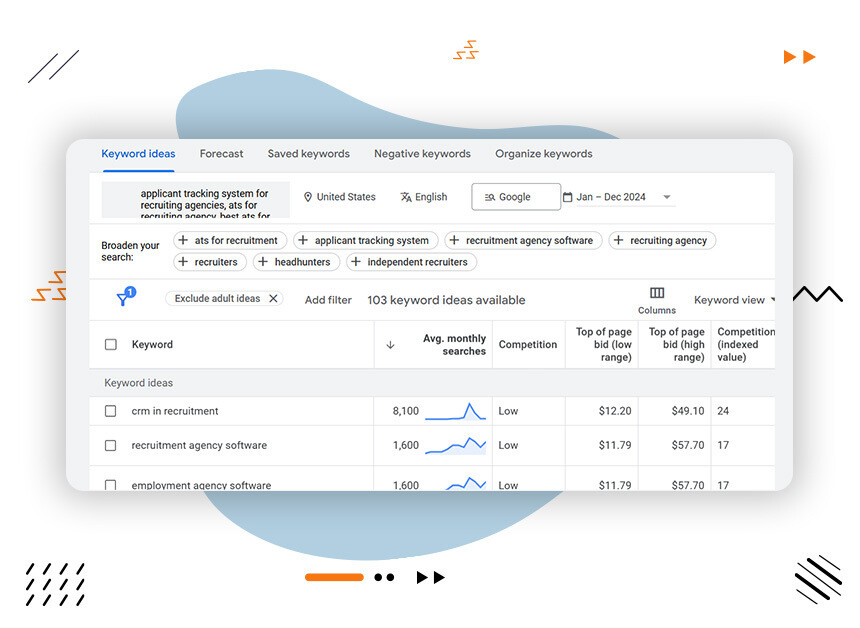Check the checkbox for crm in recruitment
Screen dimensions: 860x628
(x=110, y=410)
